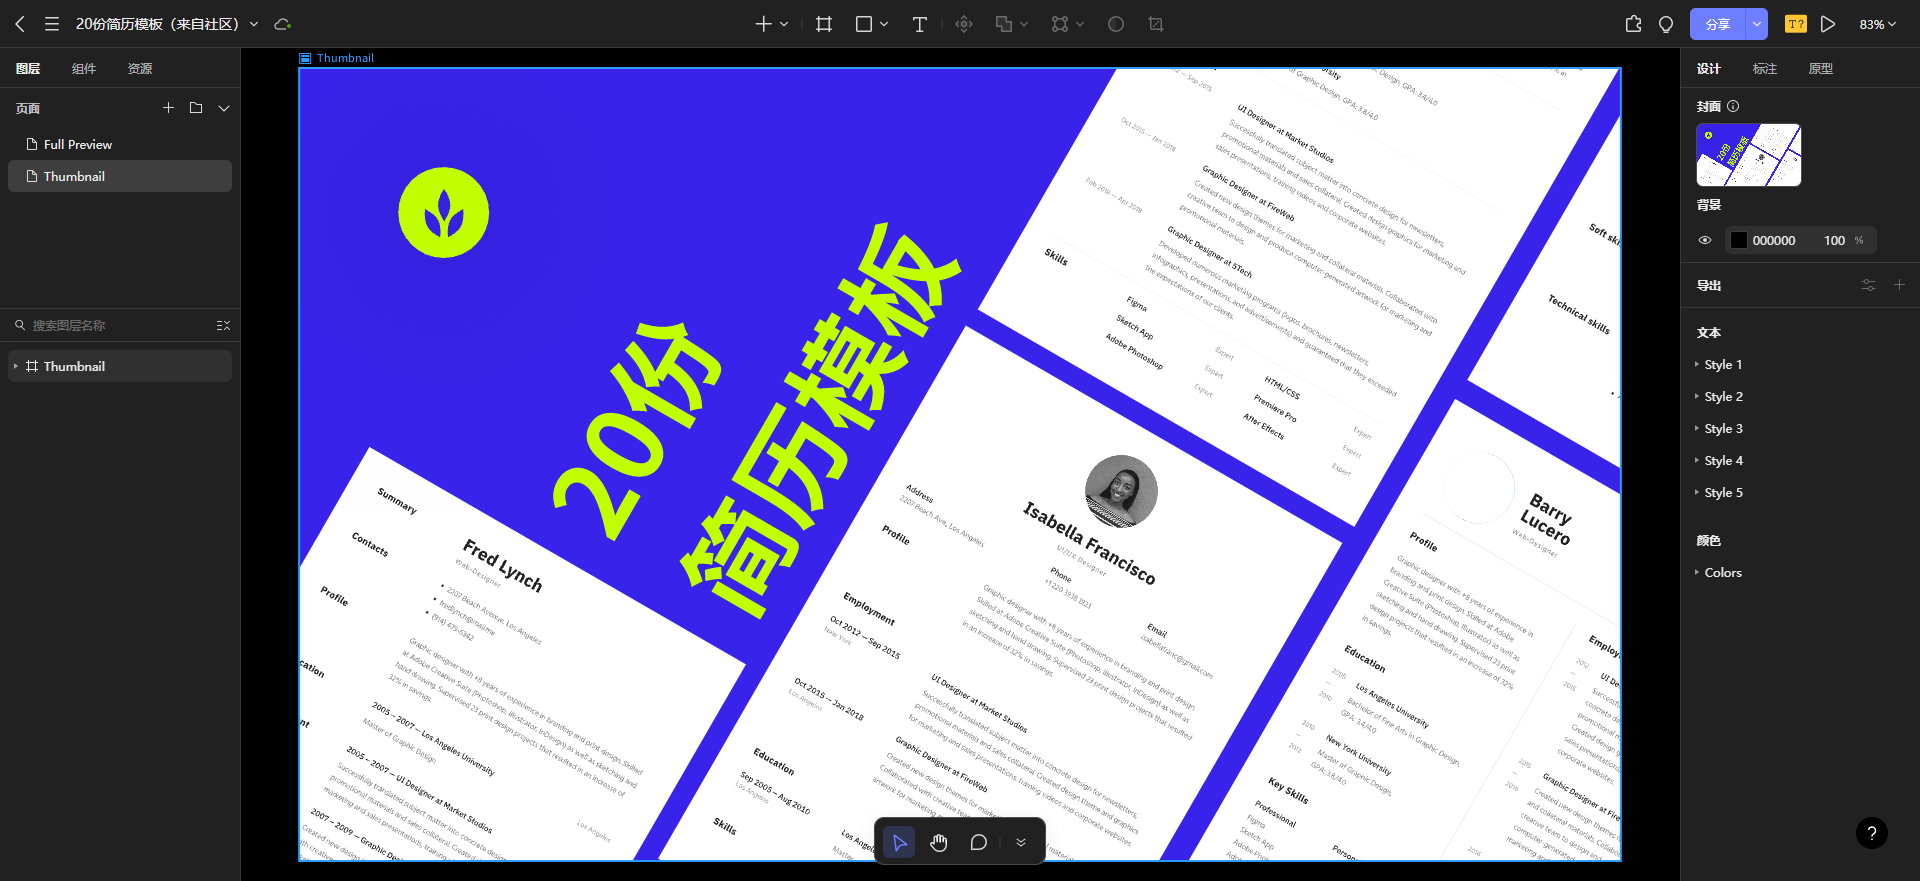Image resolution: width=1920 pixels, height=881 pixels.
Task: Click the background opacity value 100
Action: [x=1834, y=240]
